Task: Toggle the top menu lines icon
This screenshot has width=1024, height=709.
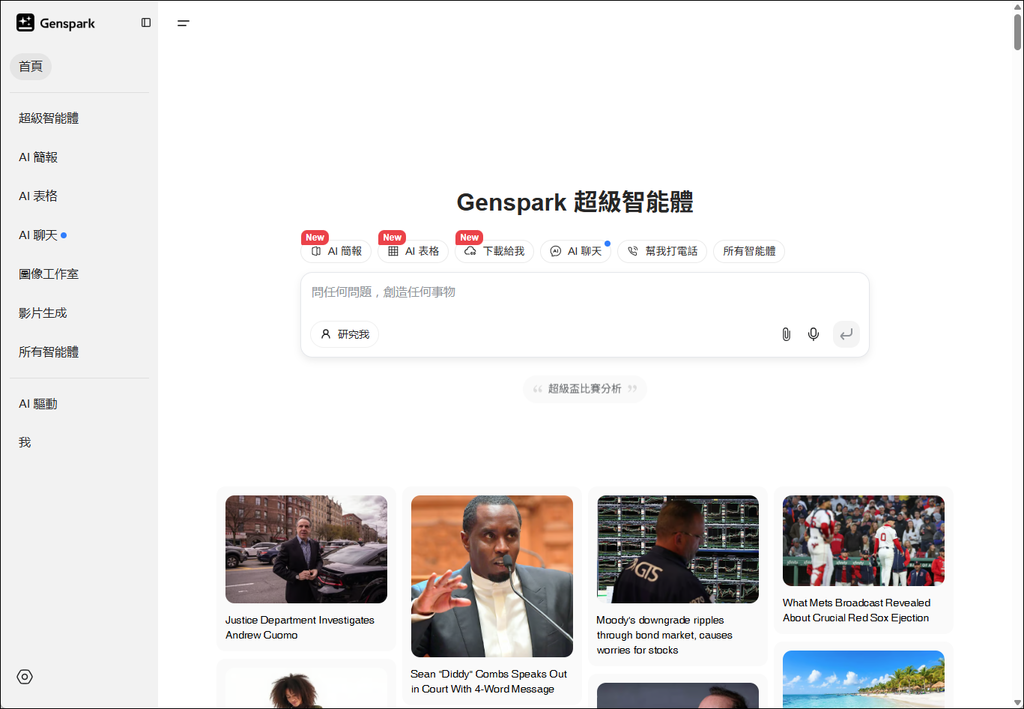Action: click(x=184, y=23)
